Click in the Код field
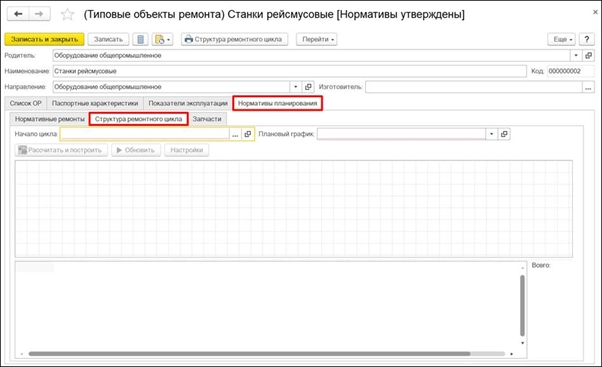This screenshot has height=367, width=602. 571,71
